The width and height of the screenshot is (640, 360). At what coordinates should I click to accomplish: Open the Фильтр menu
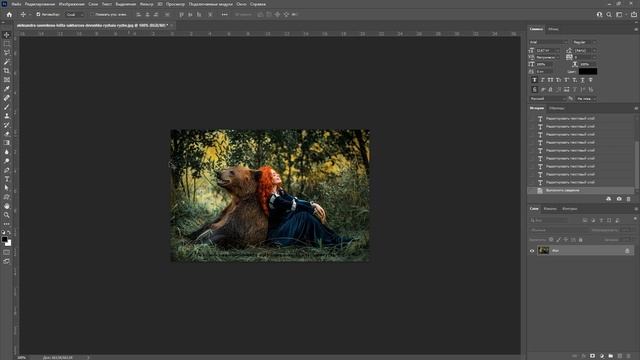[147, 4]
